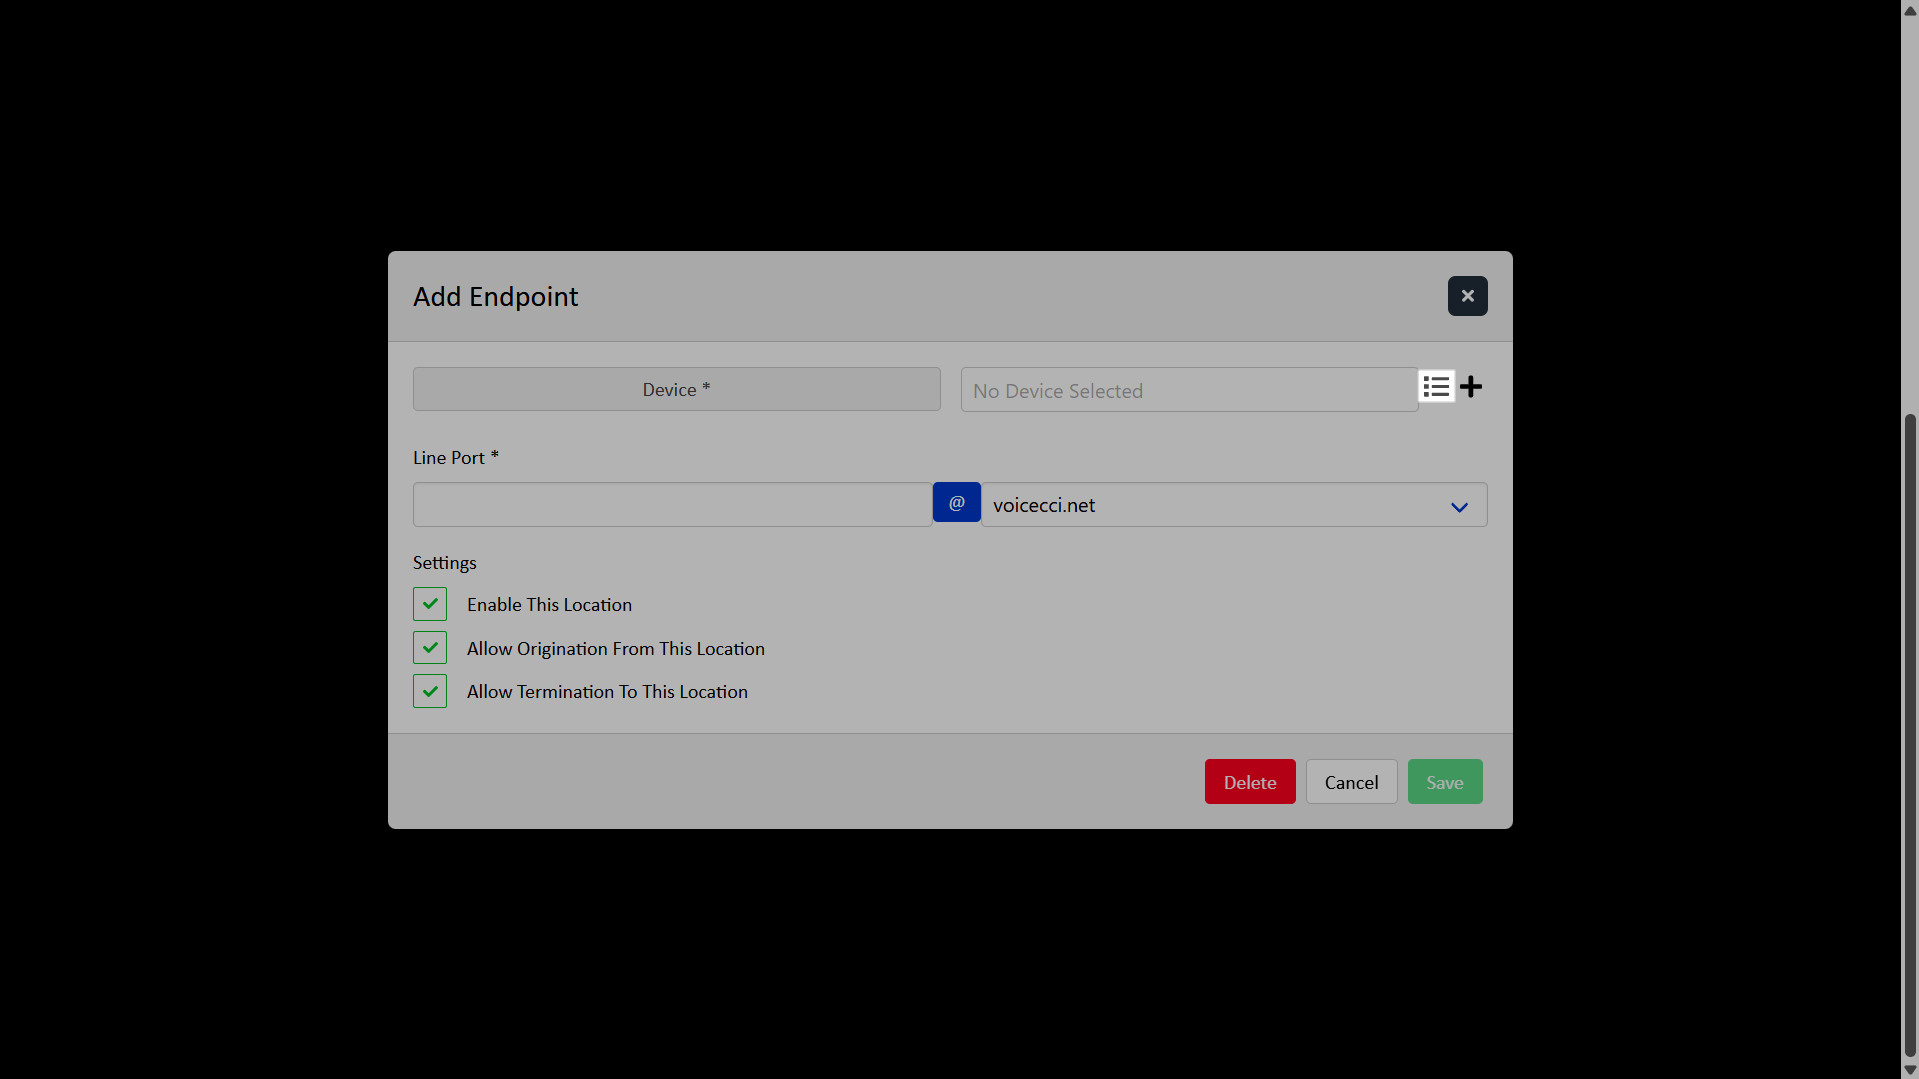Click the Enable This Location label text

[549, 605]
